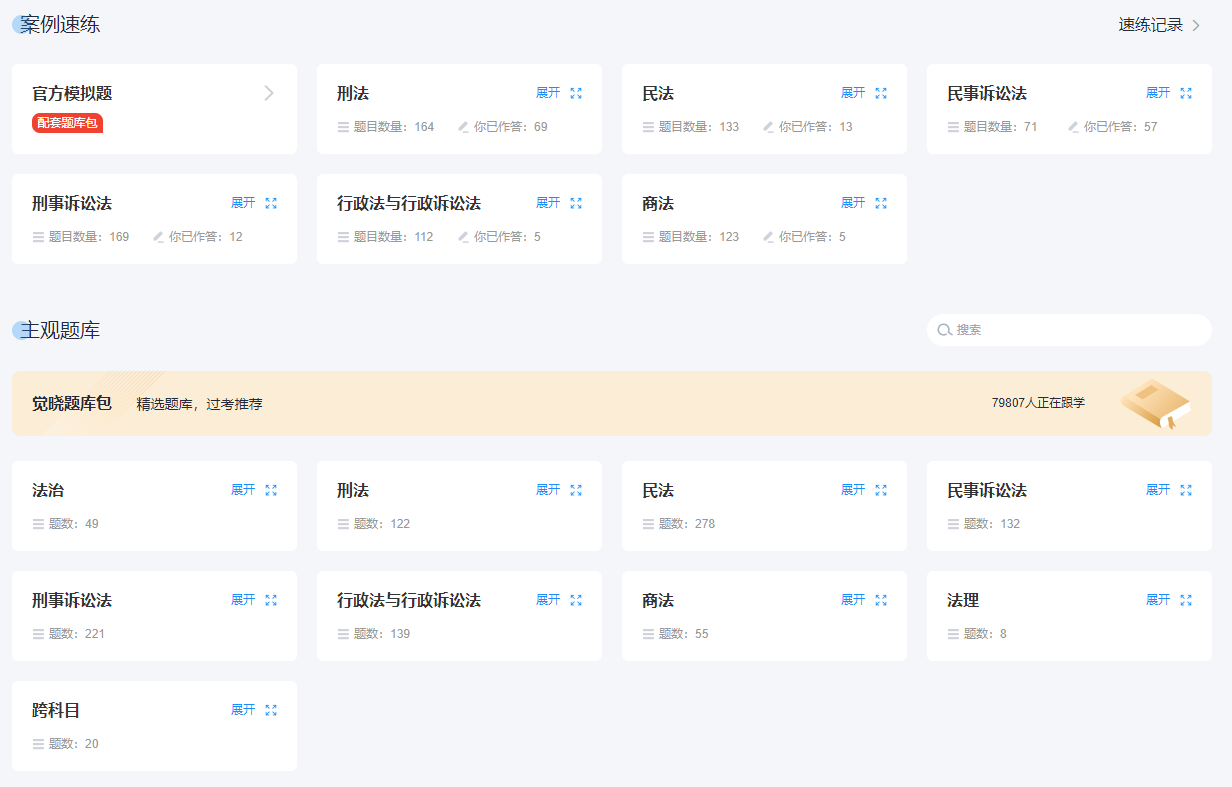Image resolution: width=1232 pixels, height=787 pixels.
Task: Expand the 主观题库 商法 card
Action: 853,600
